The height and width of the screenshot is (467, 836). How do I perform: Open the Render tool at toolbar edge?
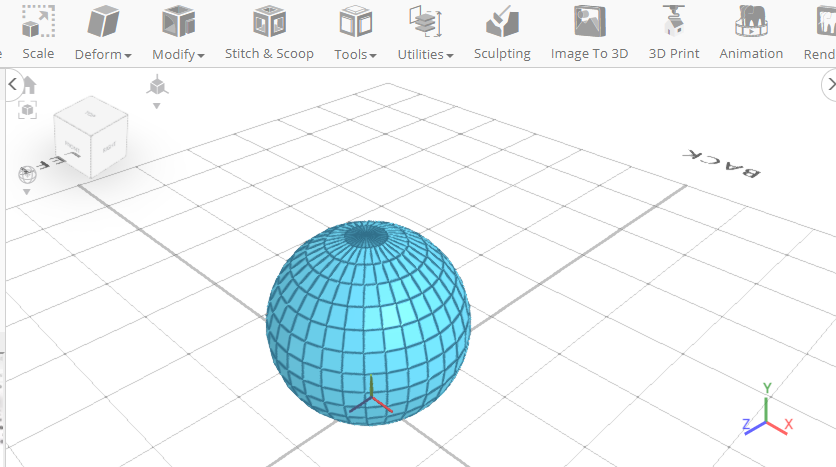coord(820,32)
